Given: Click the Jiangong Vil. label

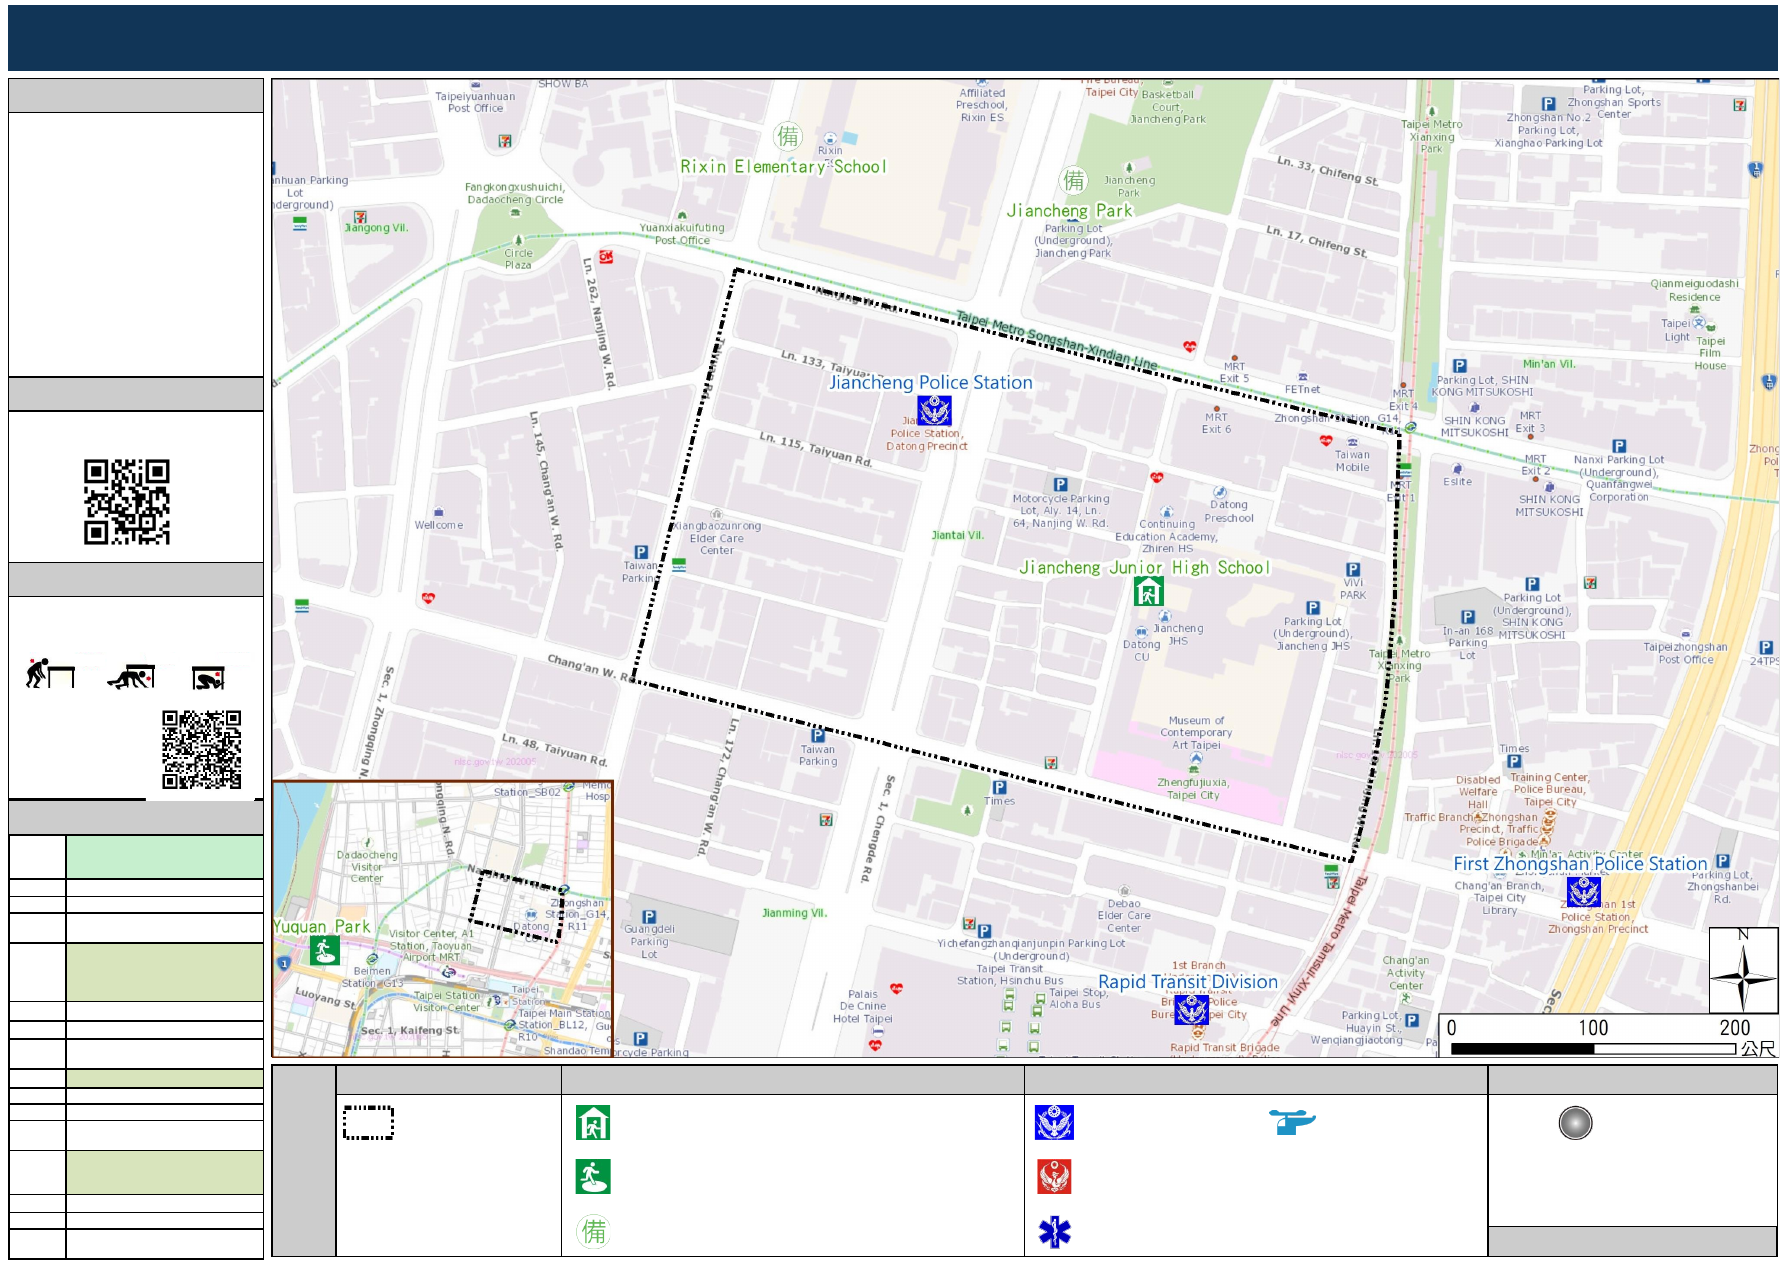Looking at the screenshot, I should click(377, 228).
